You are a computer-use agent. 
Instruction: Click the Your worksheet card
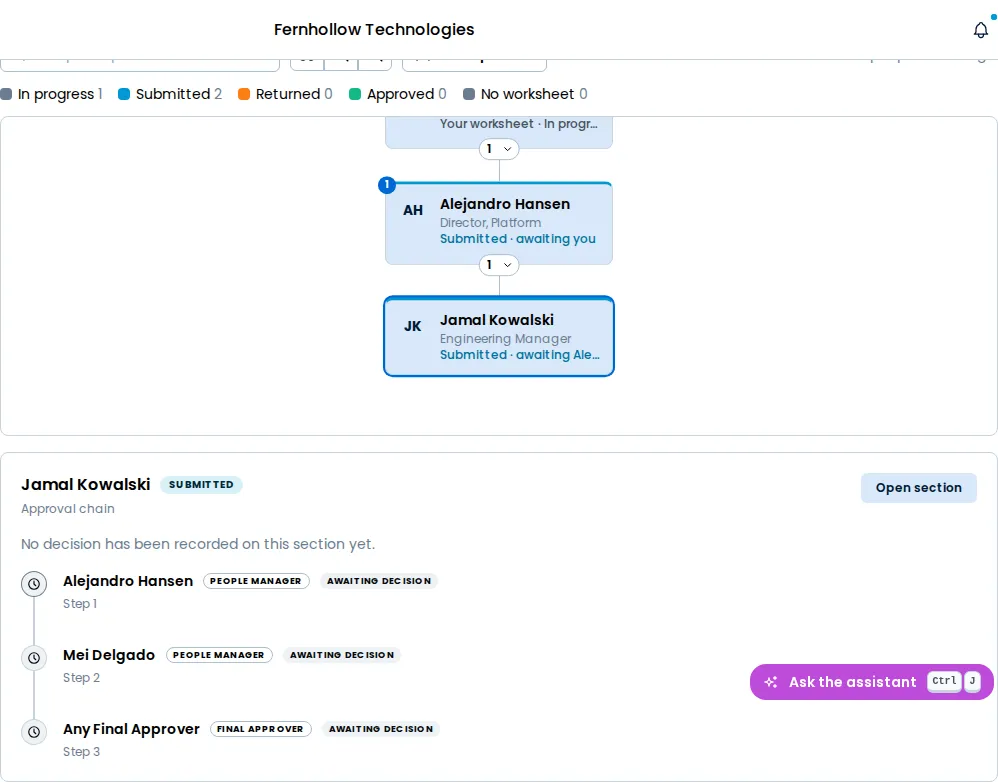pyautogui.click(x=499, y=132)
